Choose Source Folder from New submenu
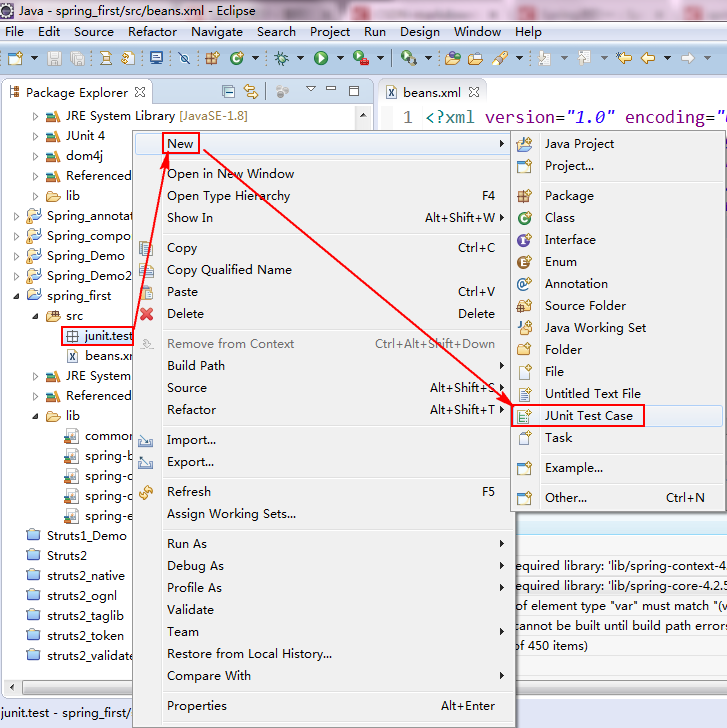Image resolution: width=727 pixels, height=728 pixels. pyautogui.click(x=619, y=306)
